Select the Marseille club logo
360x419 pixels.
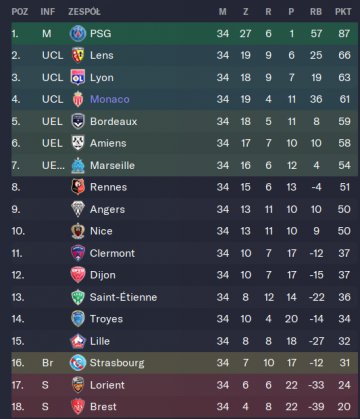tap(78, 165)
